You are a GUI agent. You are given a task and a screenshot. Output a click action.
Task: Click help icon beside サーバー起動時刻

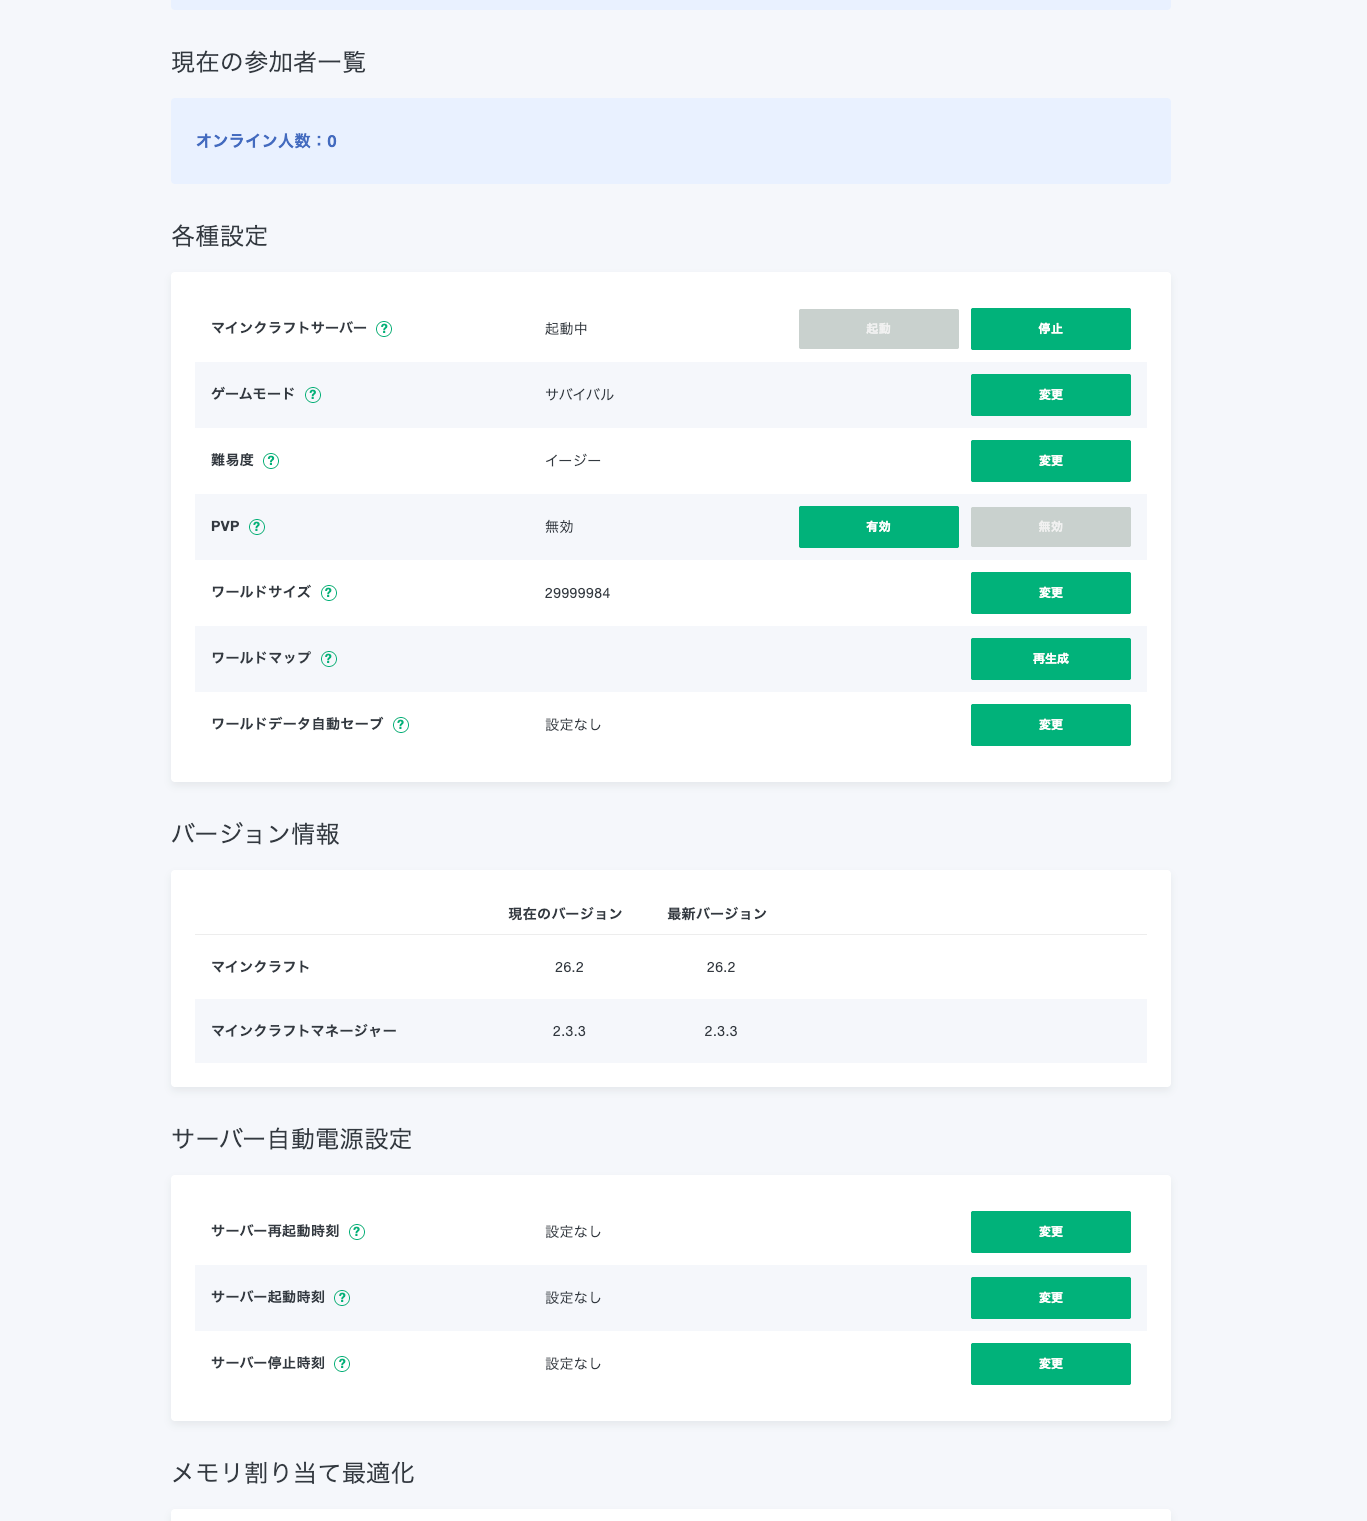coord(342,1298)
